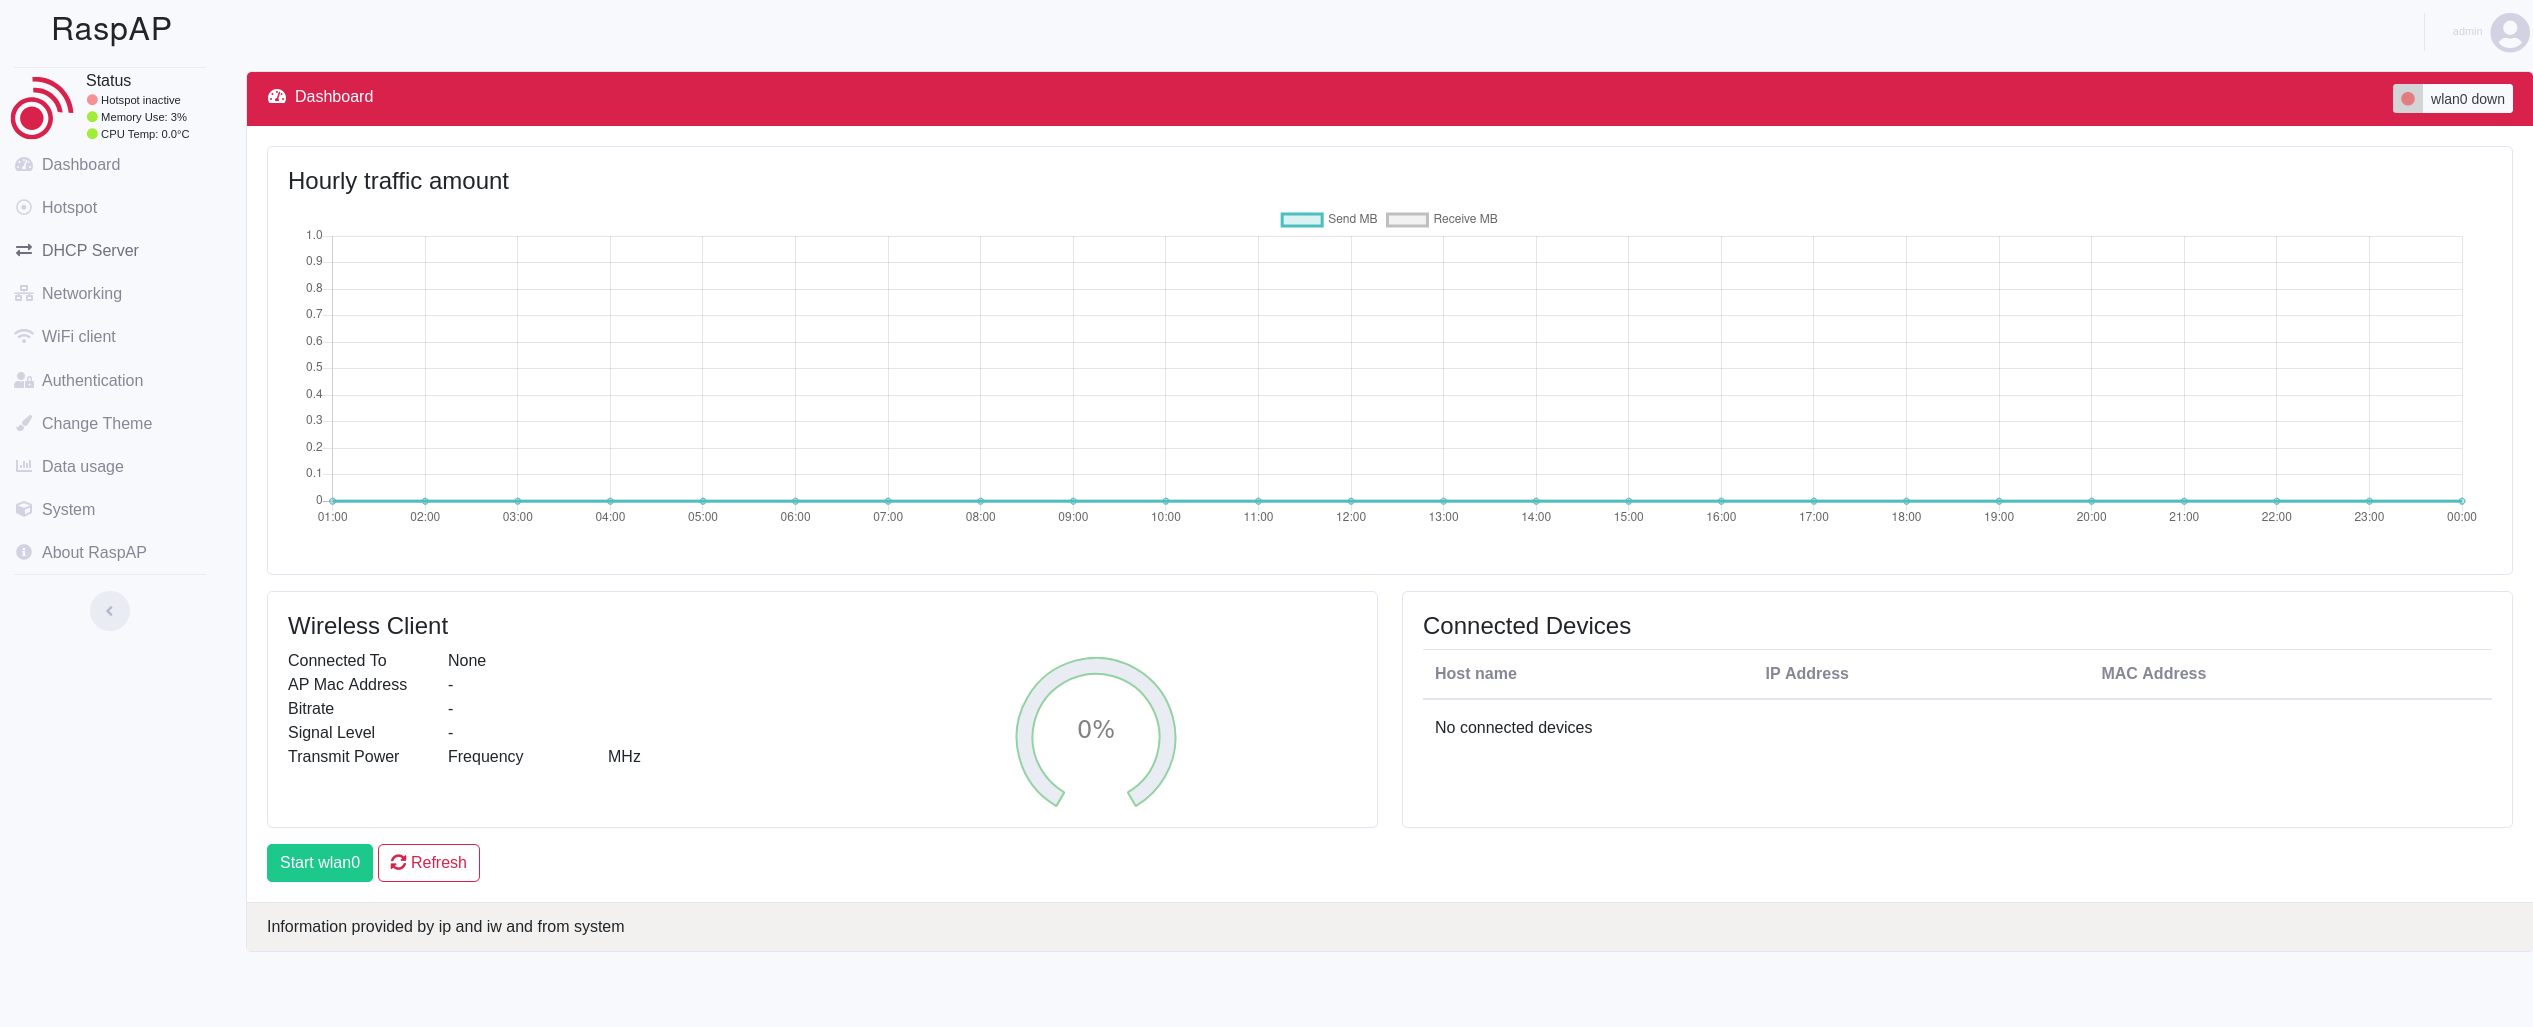The image size is (2533, 1027).
Task: Click the Authentication user-lock icon
Action: click(24, 381)
